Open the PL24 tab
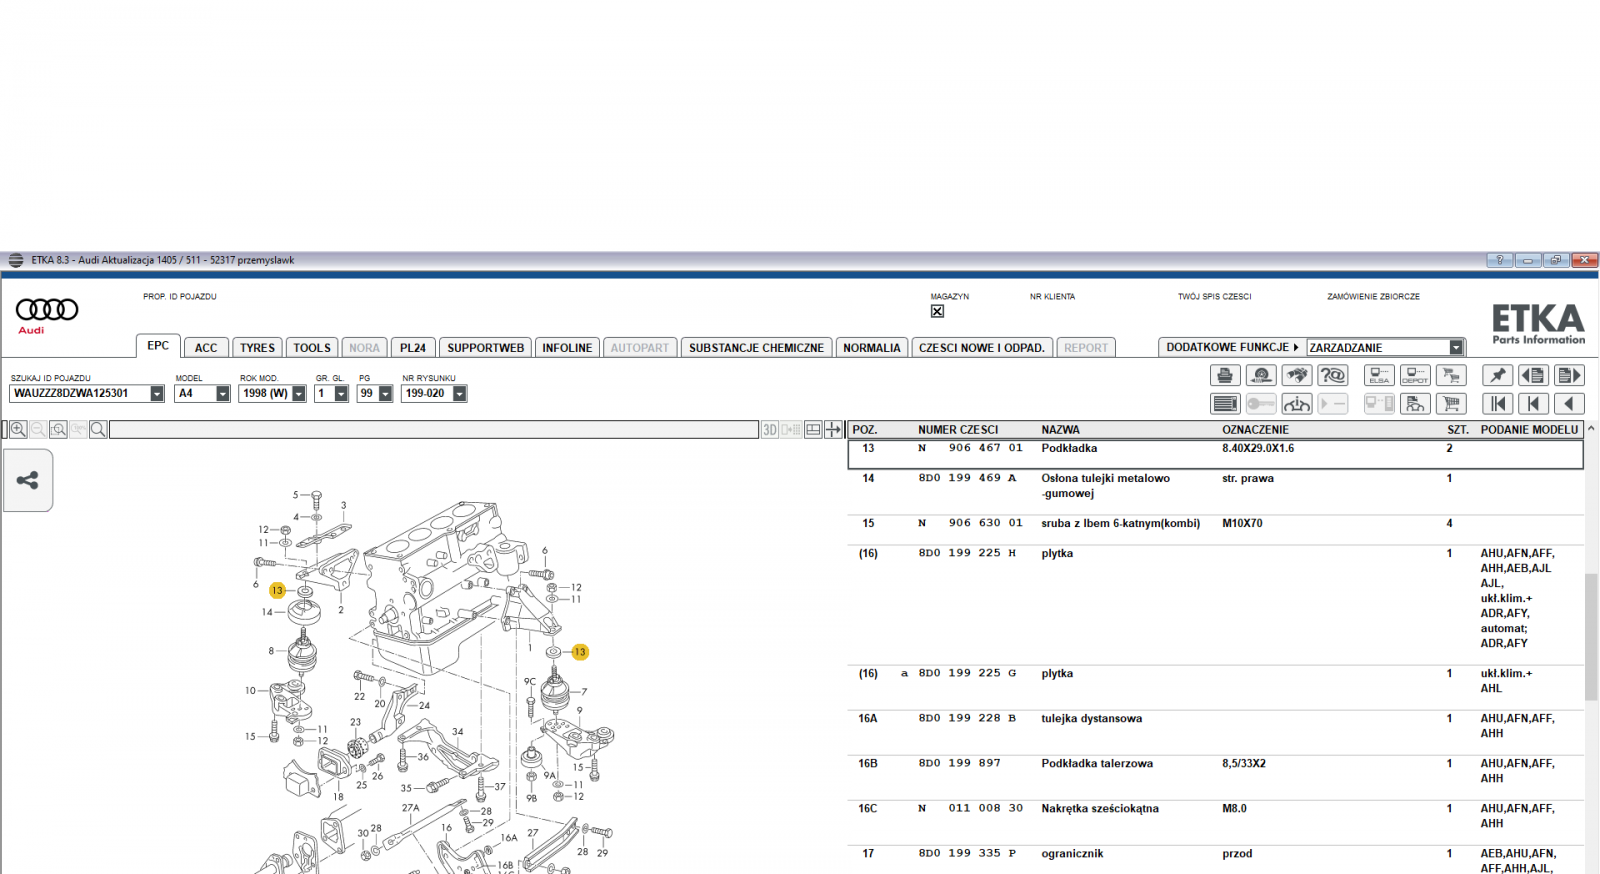Viewport: 1600px width, 874px height. tap(413, 348)
